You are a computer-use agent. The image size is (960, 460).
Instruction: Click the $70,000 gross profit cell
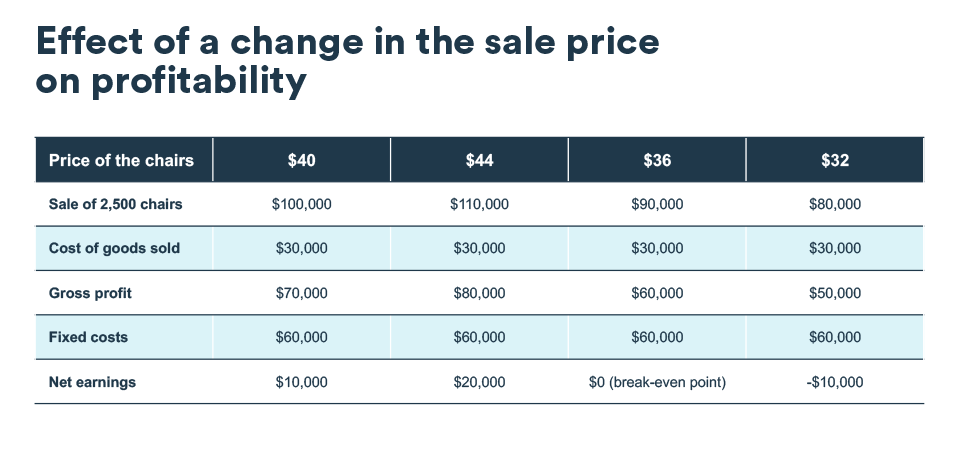point(301,294)
